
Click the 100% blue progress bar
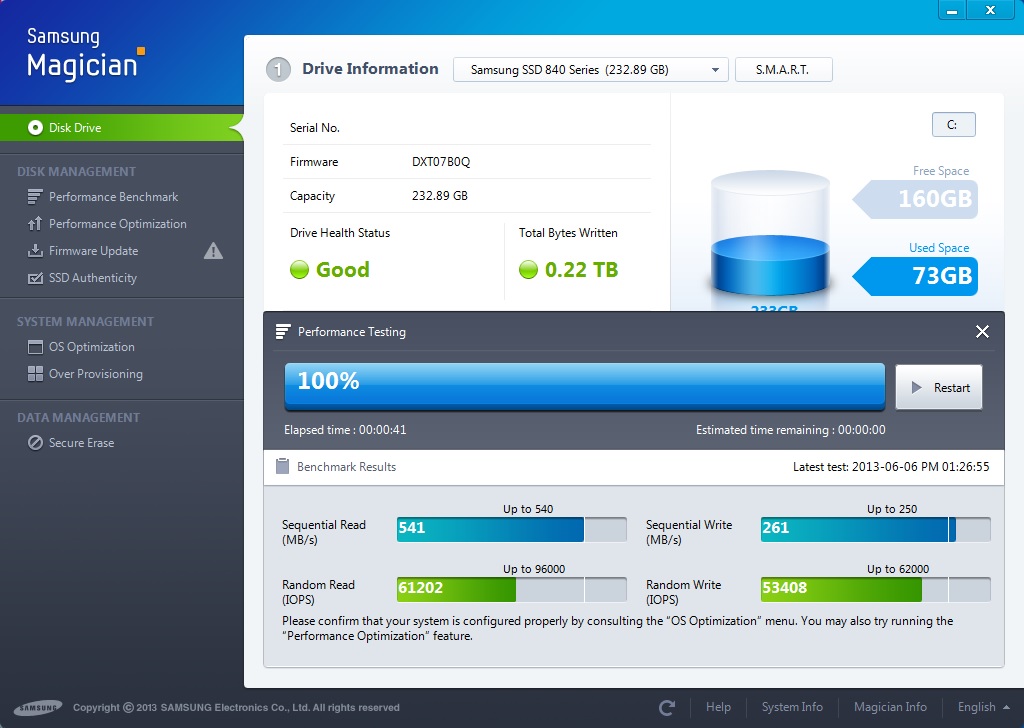click(584, 385)
